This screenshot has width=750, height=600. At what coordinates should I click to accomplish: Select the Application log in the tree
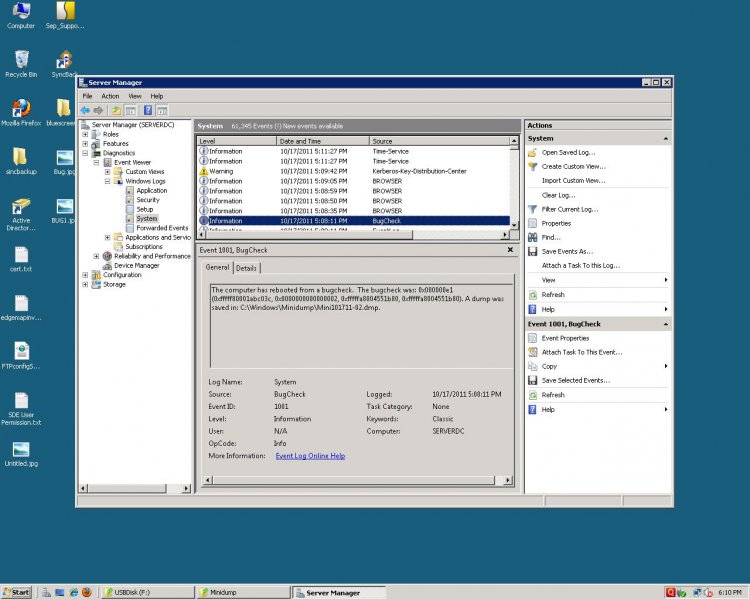[x=152, y=190]
